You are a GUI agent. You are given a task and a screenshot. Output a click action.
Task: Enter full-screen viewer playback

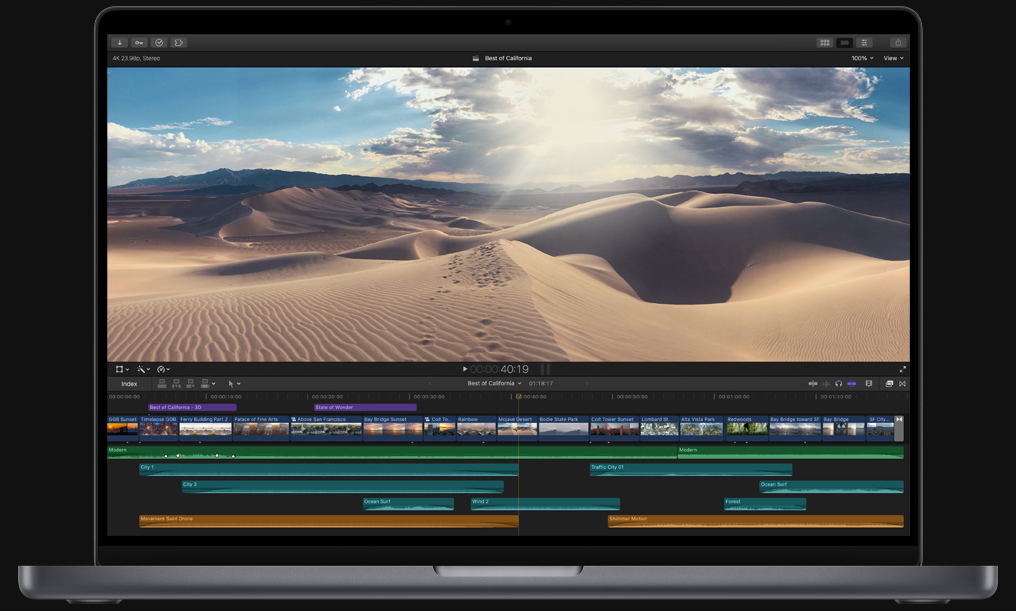point(903,369)
